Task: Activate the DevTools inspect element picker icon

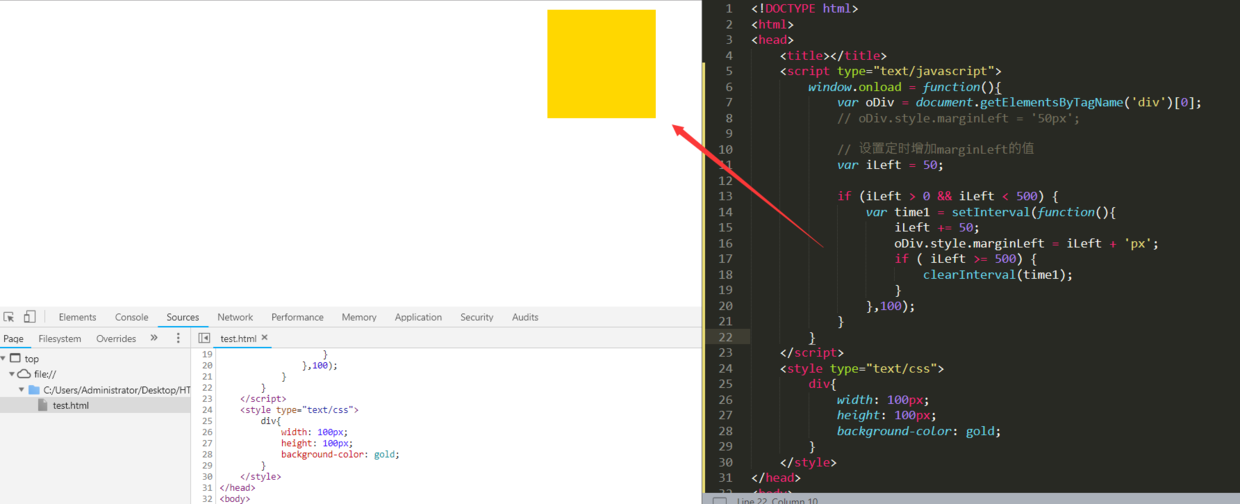Action: pyautogui.click(x=9, y=317)
